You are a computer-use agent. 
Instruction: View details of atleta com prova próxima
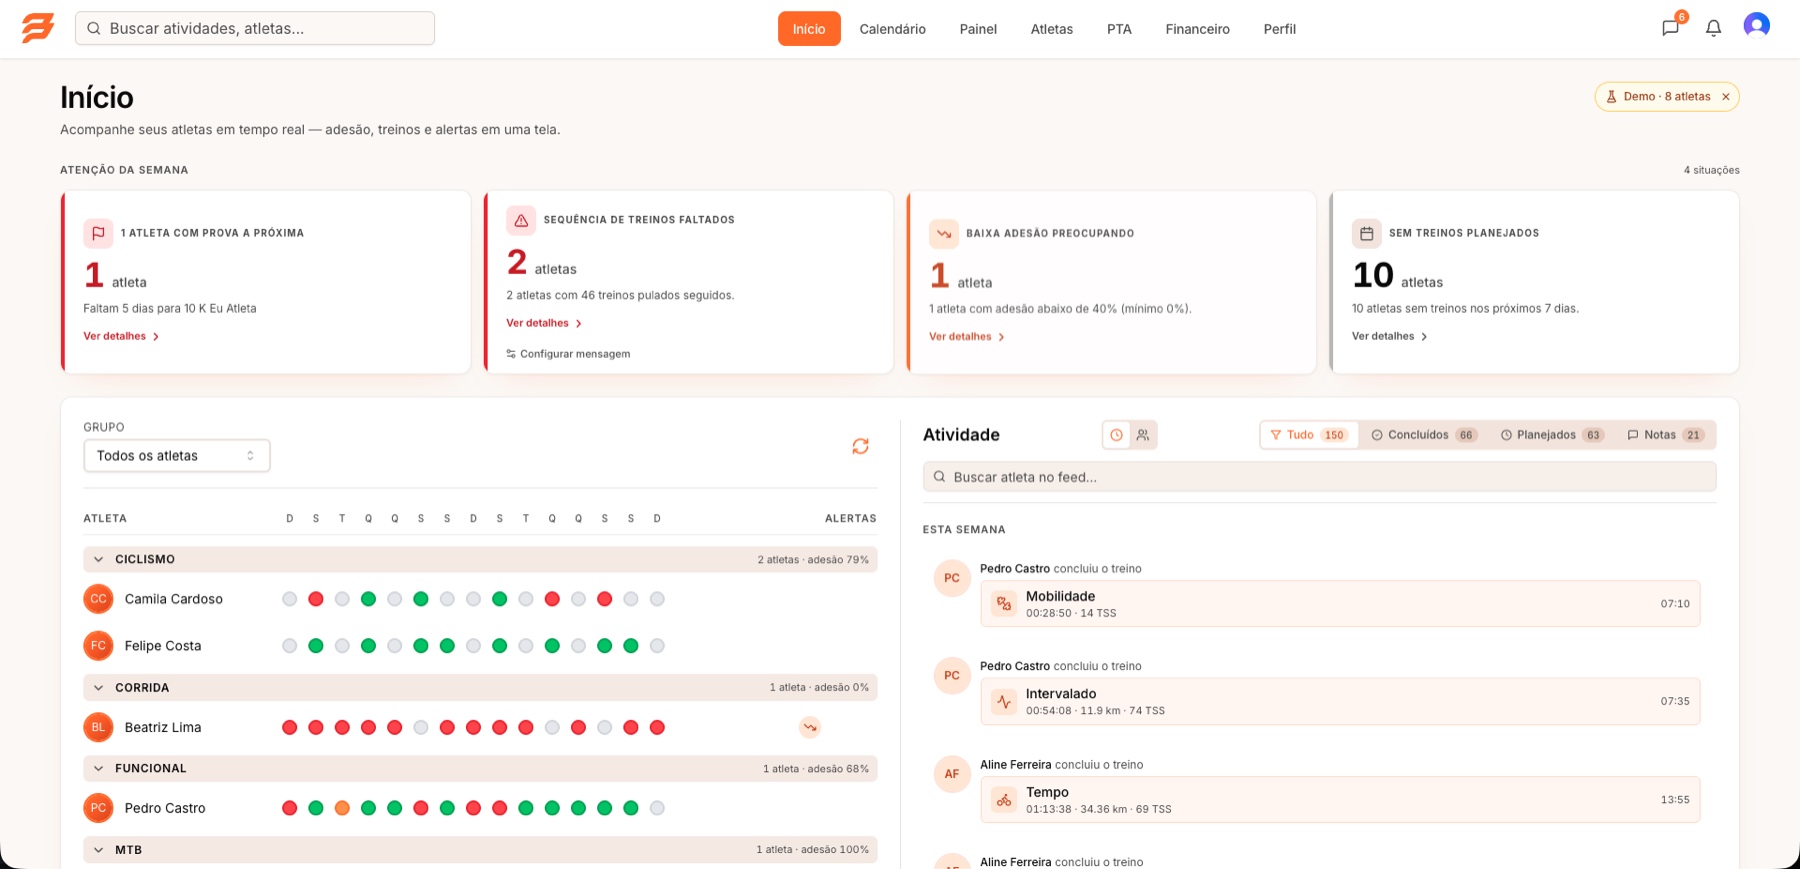[x=121, y=336]
